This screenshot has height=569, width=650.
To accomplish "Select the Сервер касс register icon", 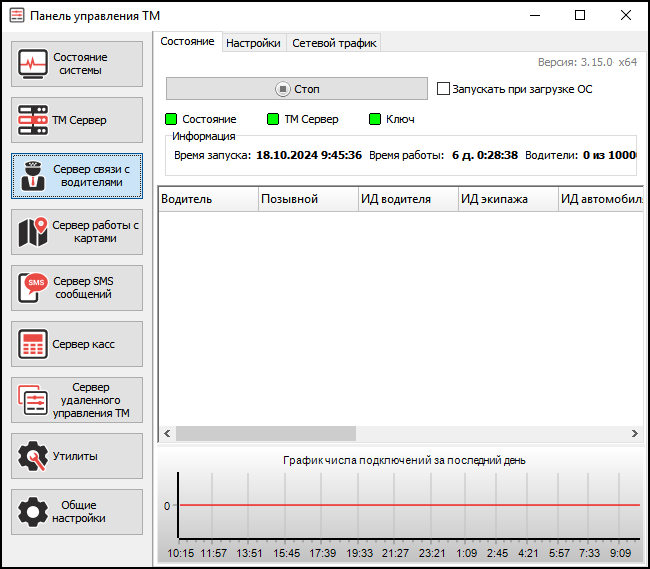I will point(33,344).
